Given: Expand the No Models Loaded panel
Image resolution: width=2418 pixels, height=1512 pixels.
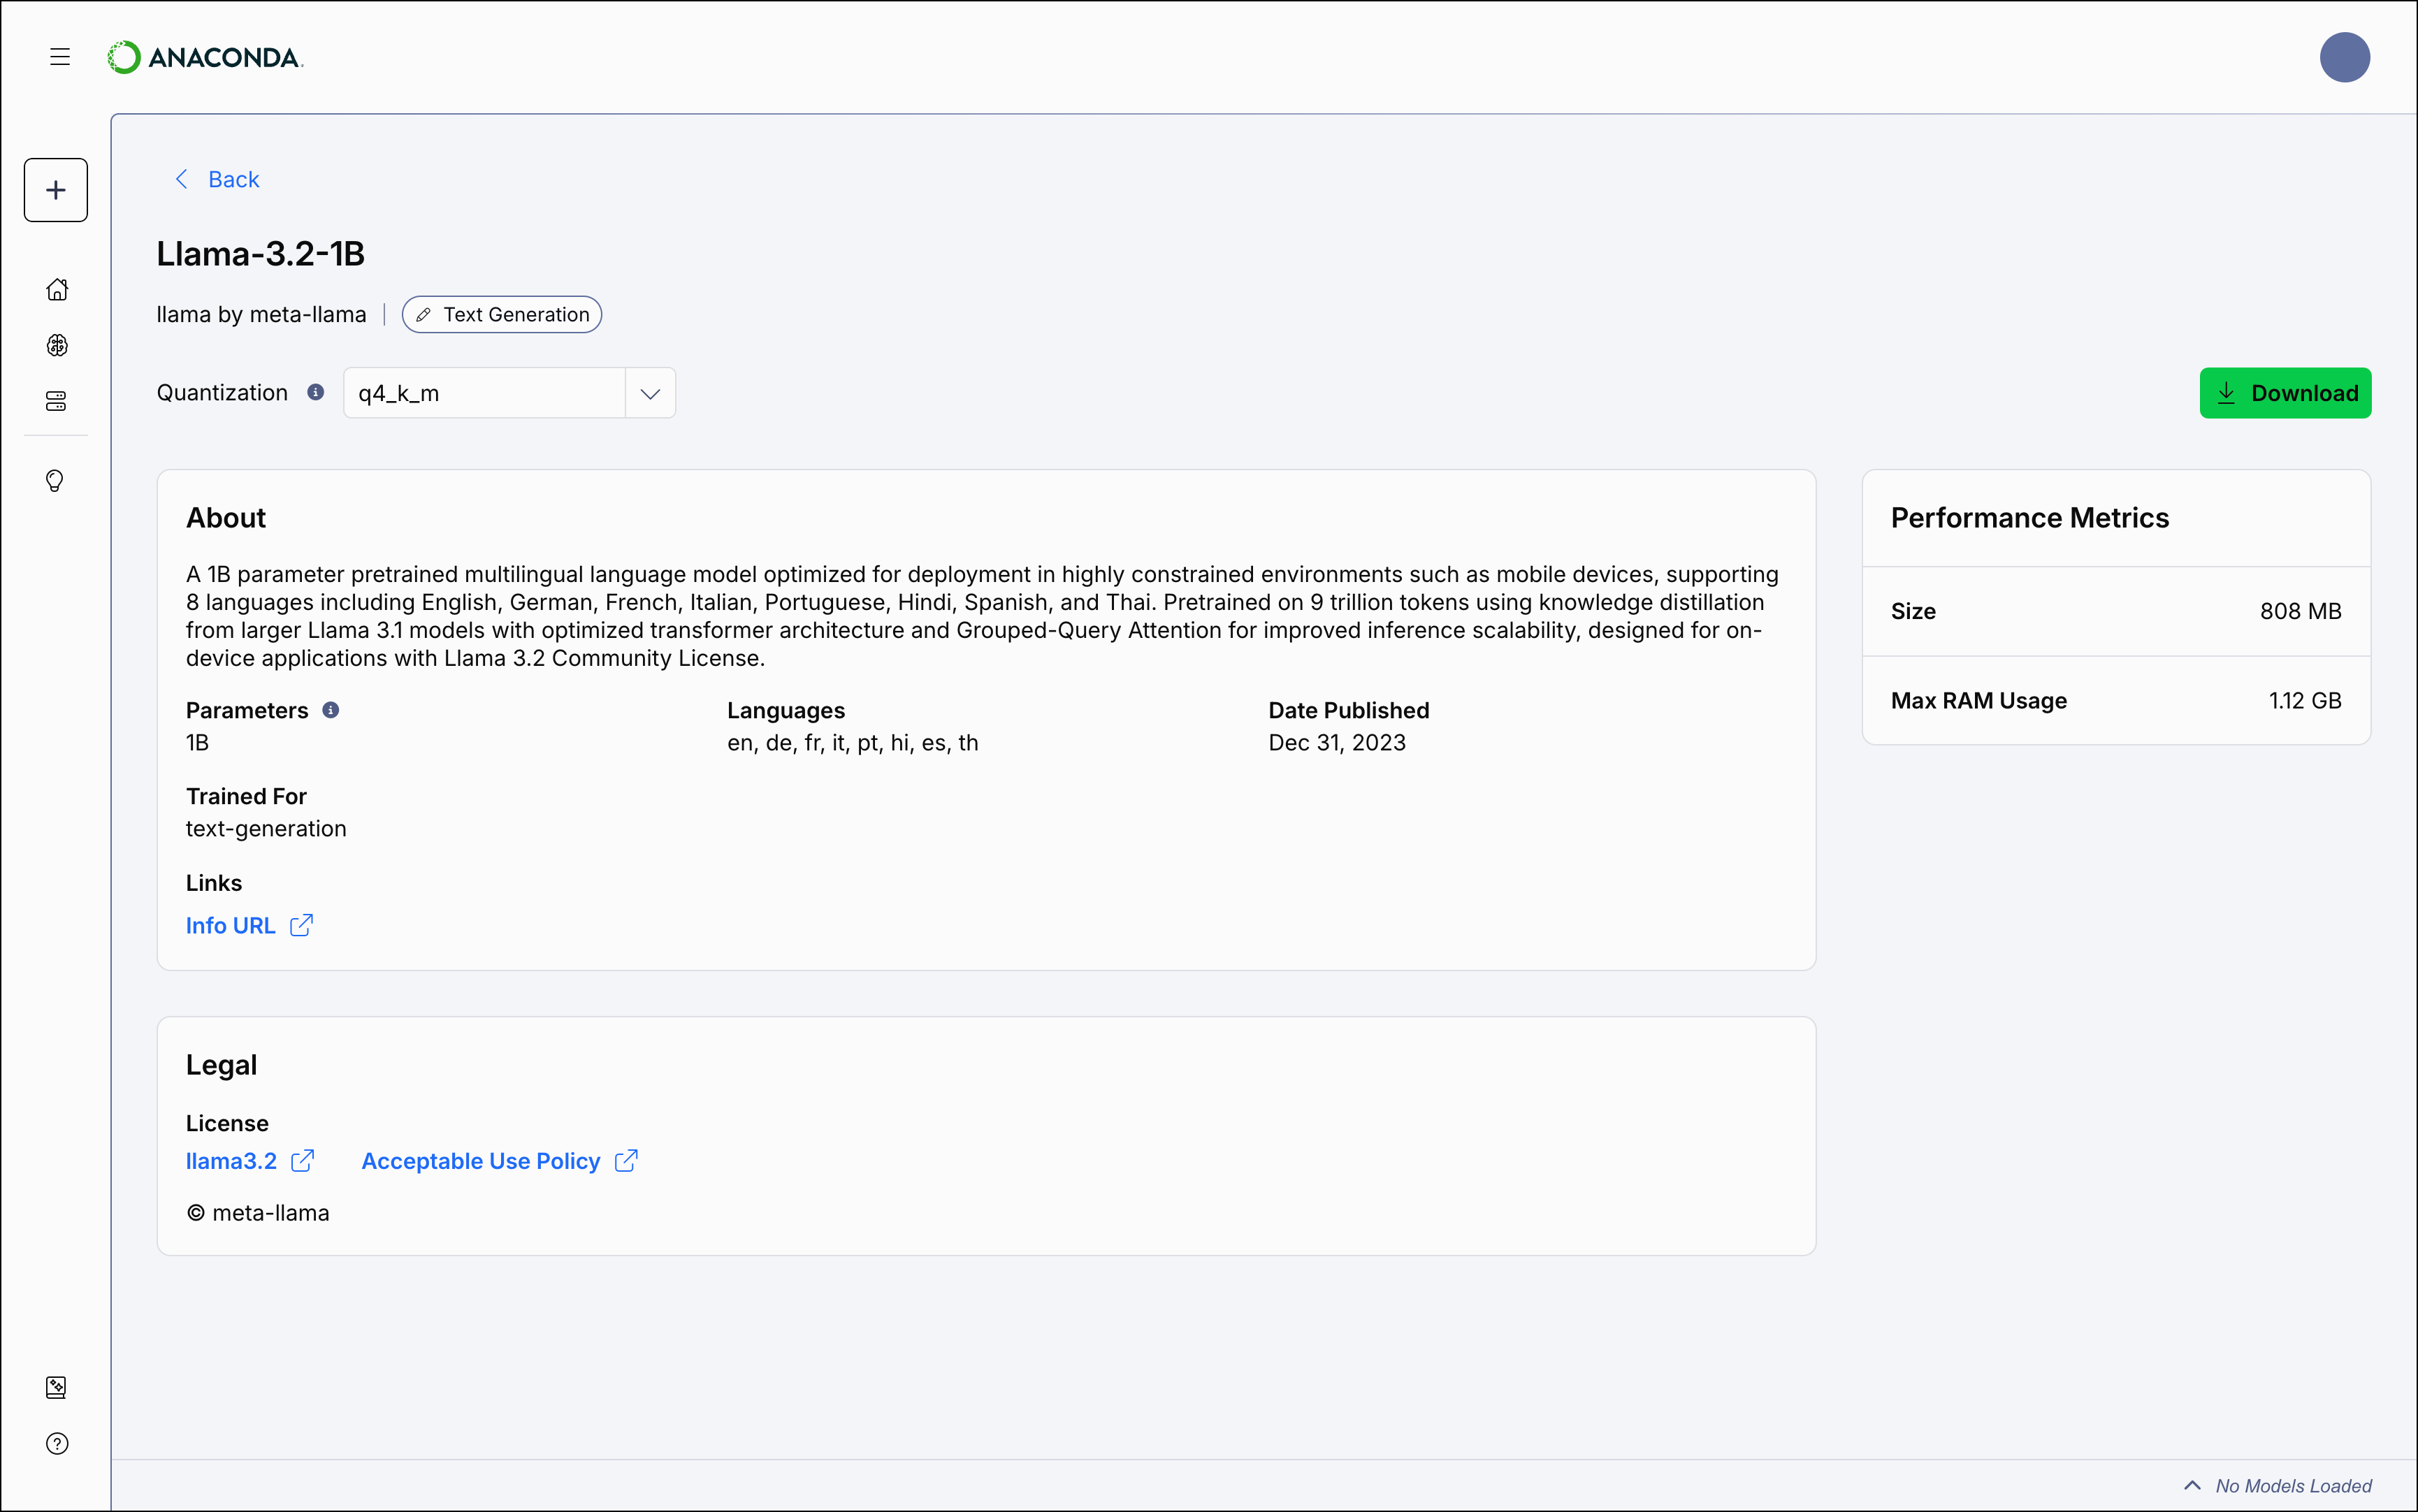Looking at the screenshot, I should (2277, 1485).
